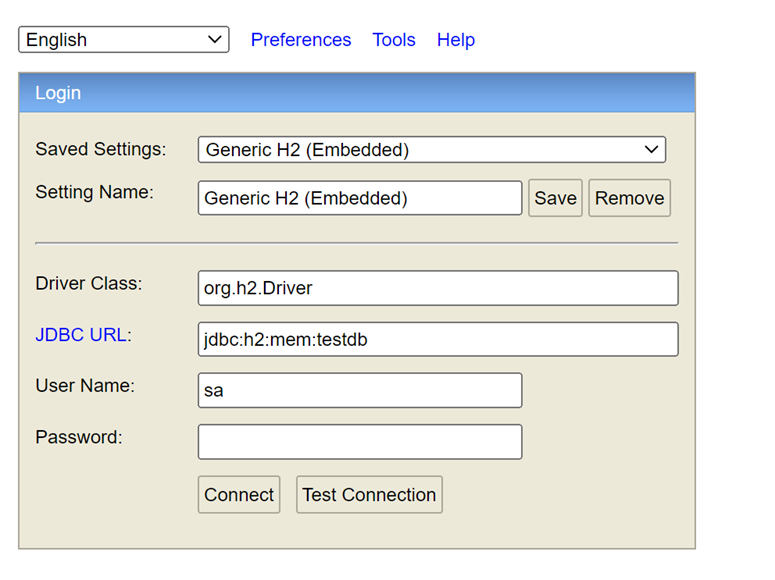Expand the Saved Settings dropdown

(x=431, y=150)
